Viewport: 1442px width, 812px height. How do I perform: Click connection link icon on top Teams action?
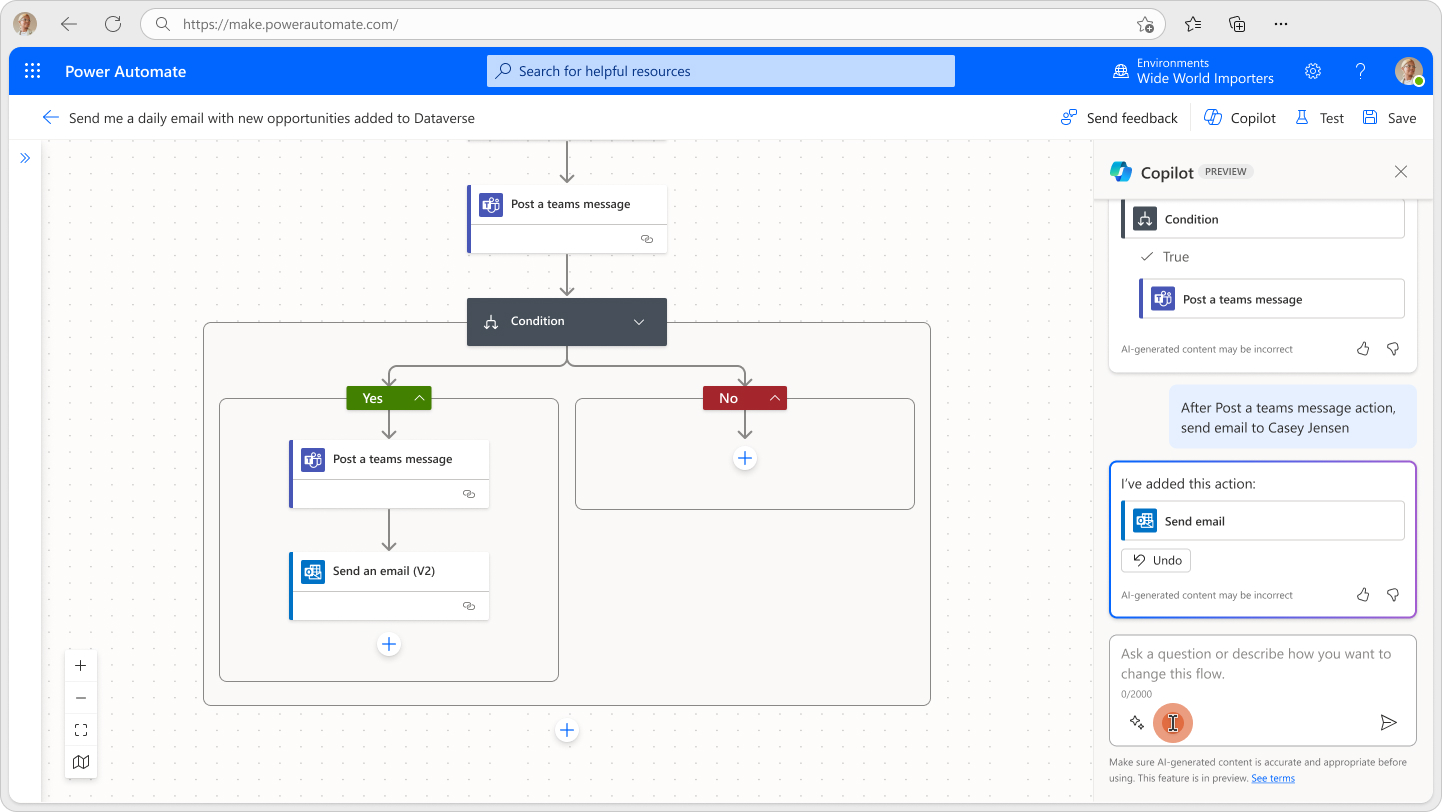pyautogui.click(x=647, y=239)
